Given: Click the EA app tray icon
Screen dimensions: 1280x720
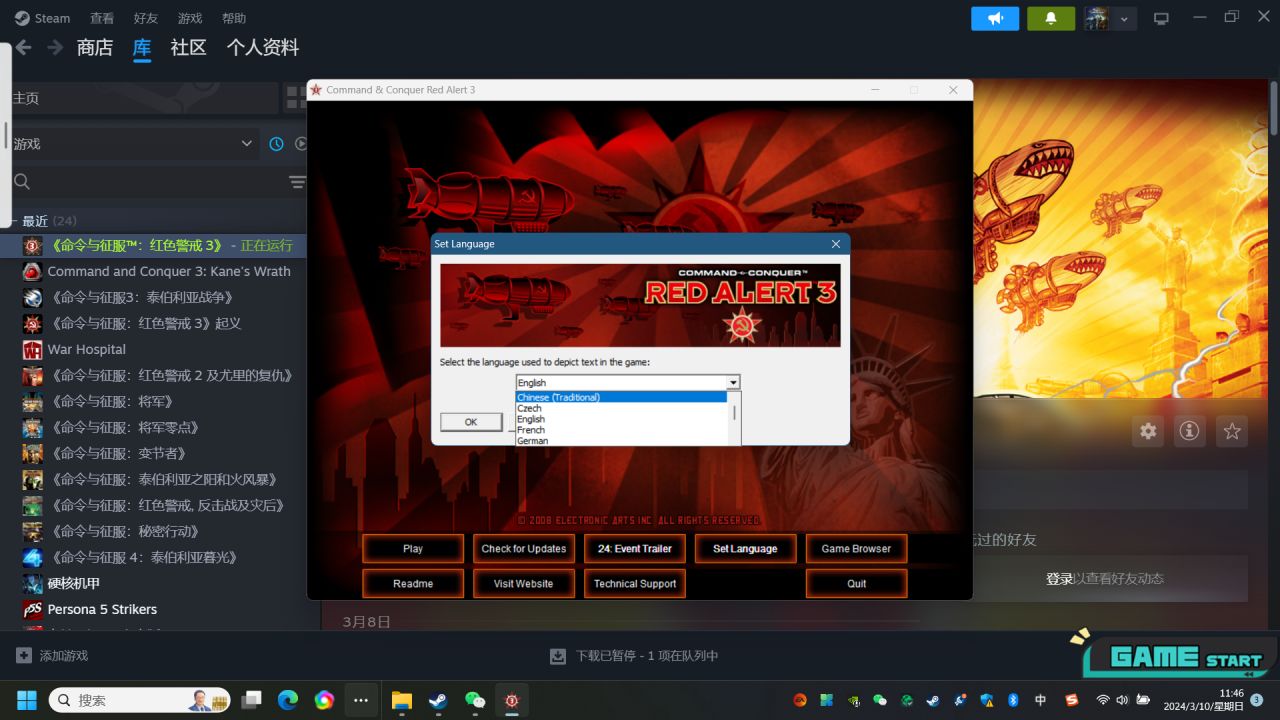Looking at the screenshot, I should tap(800, 700).
